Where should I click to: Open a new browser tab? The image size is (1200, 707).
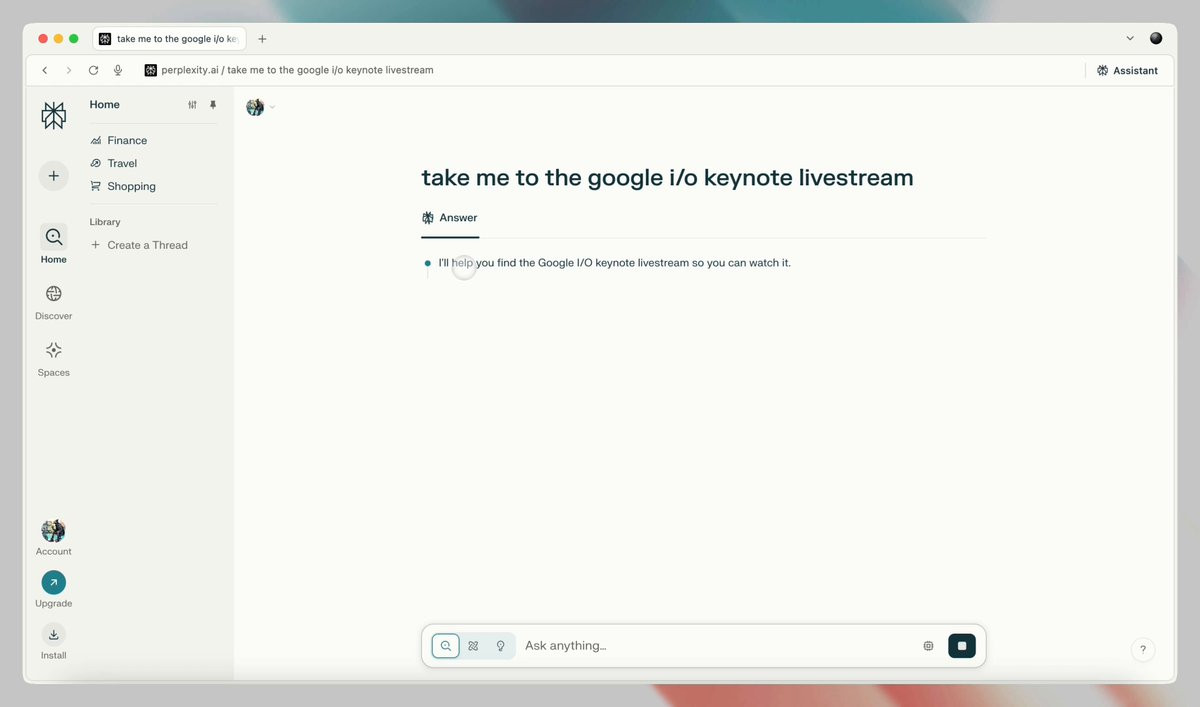(262, 39)
